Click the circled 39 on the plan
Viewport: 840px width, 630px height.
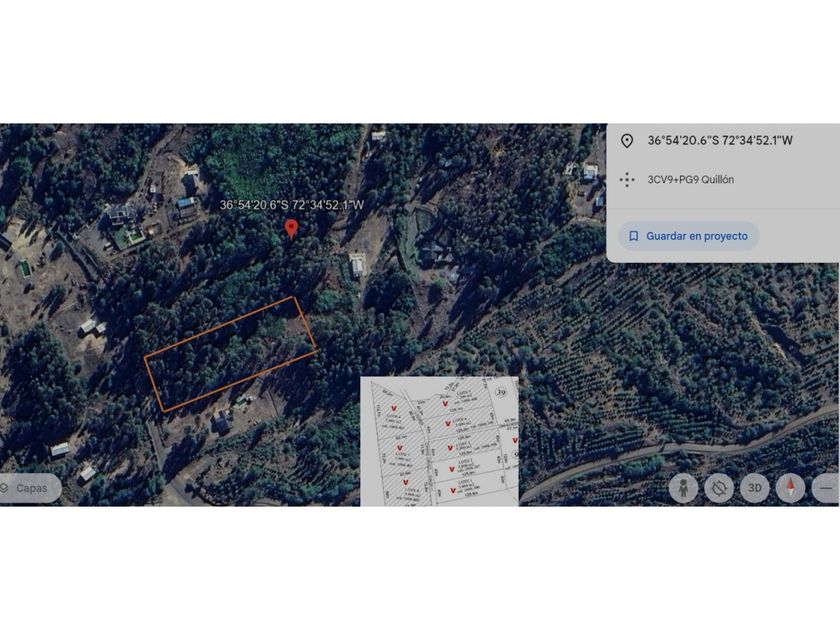click(501, 392)
